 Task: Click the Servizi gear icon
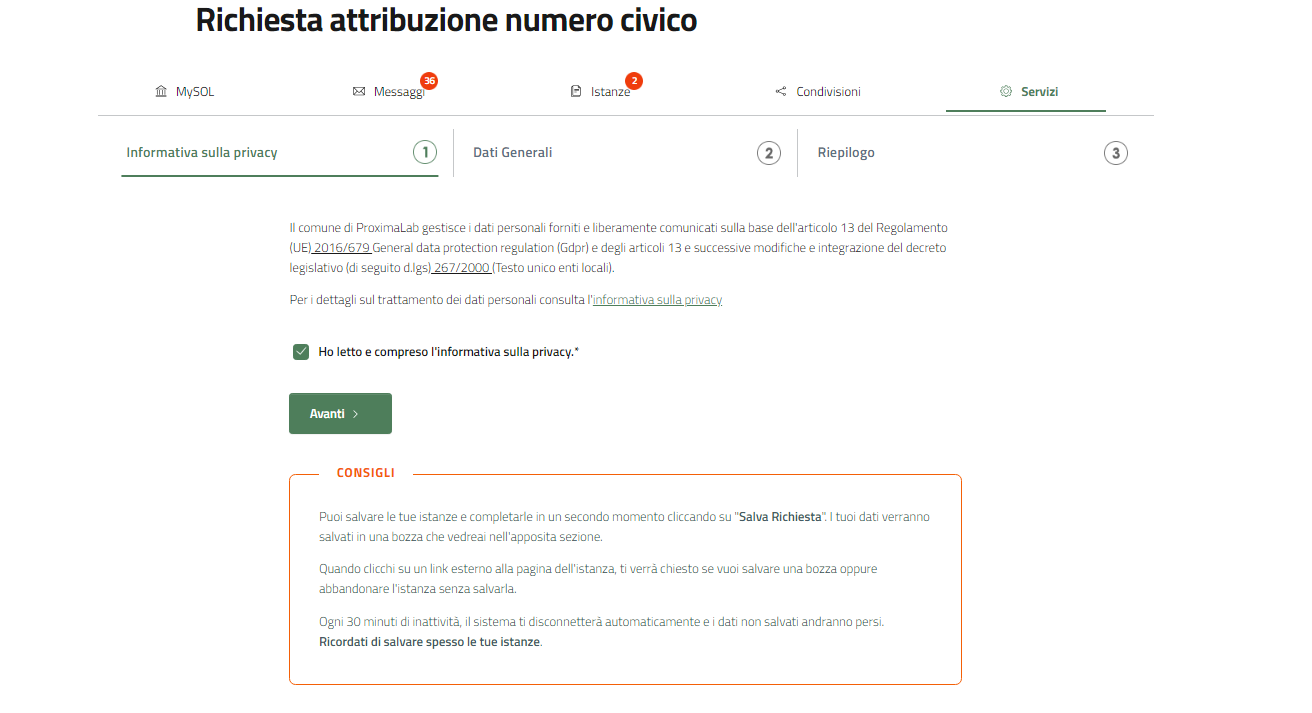pos(1006,91)
